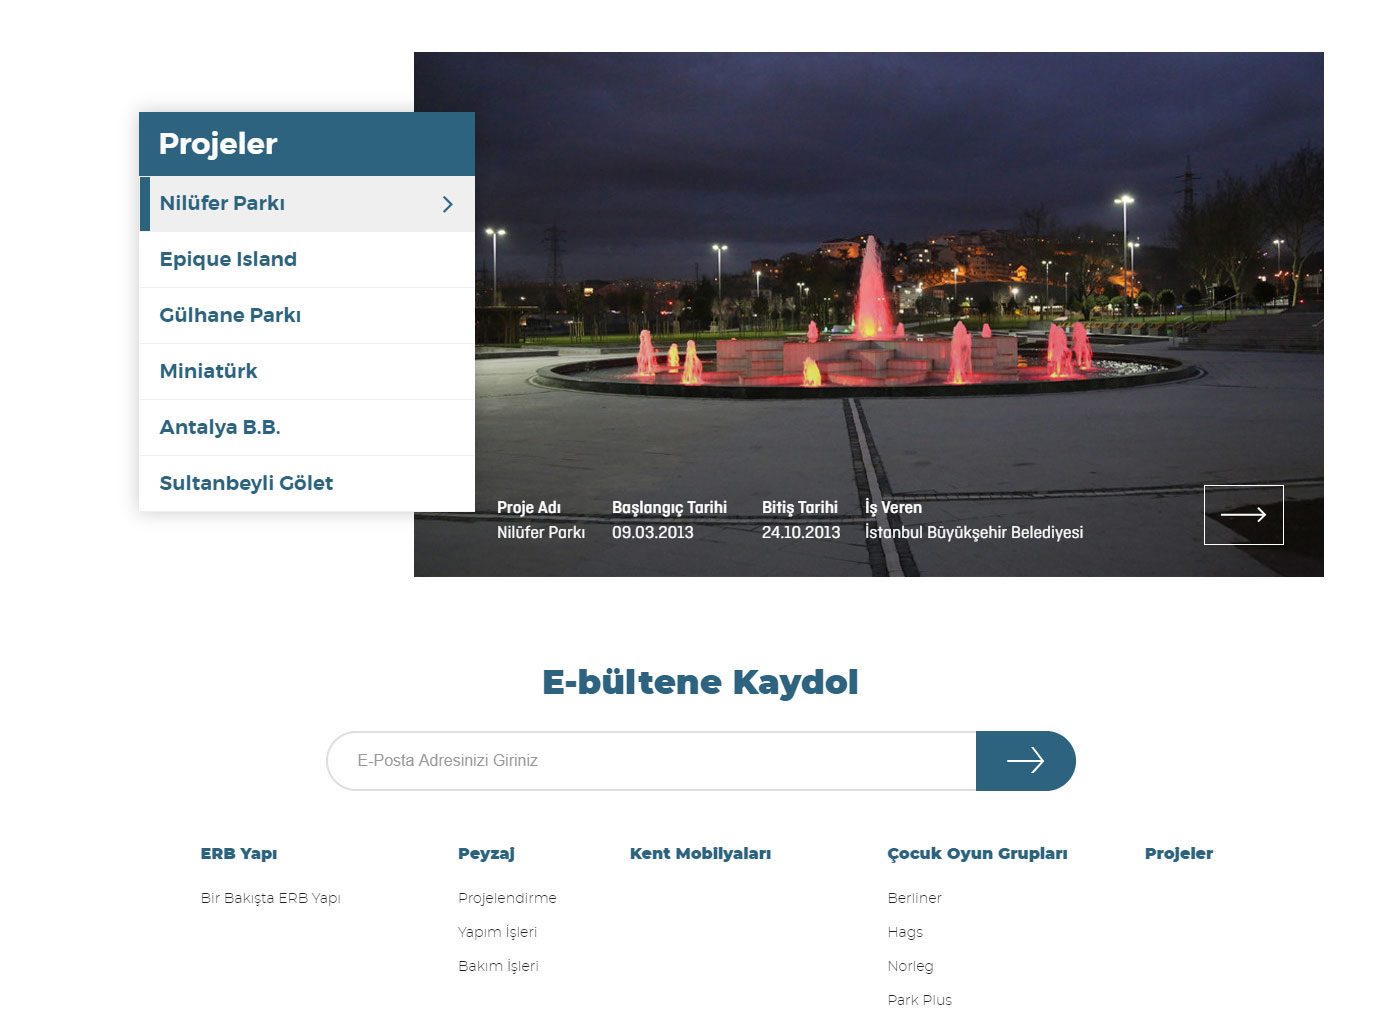Screen dimensions: 1400x1030
Task: Submit the e-bulletin signup arrow button
Action: pos(1025,761)
